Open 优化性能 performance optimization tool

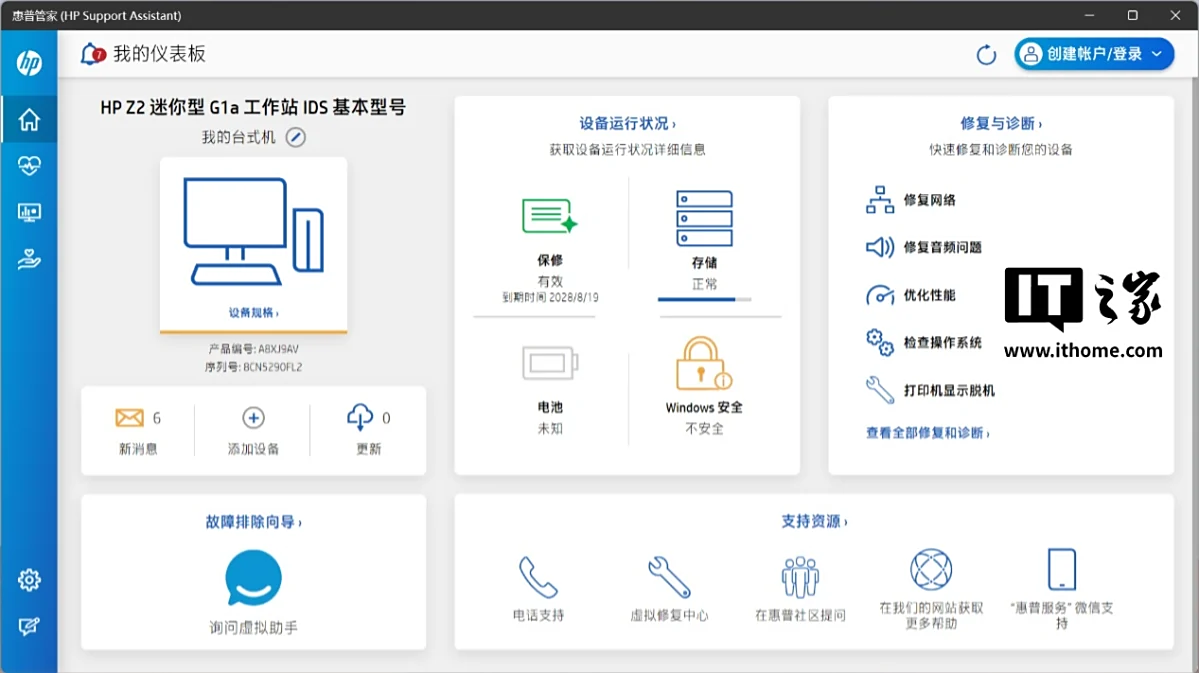point(880,295)
